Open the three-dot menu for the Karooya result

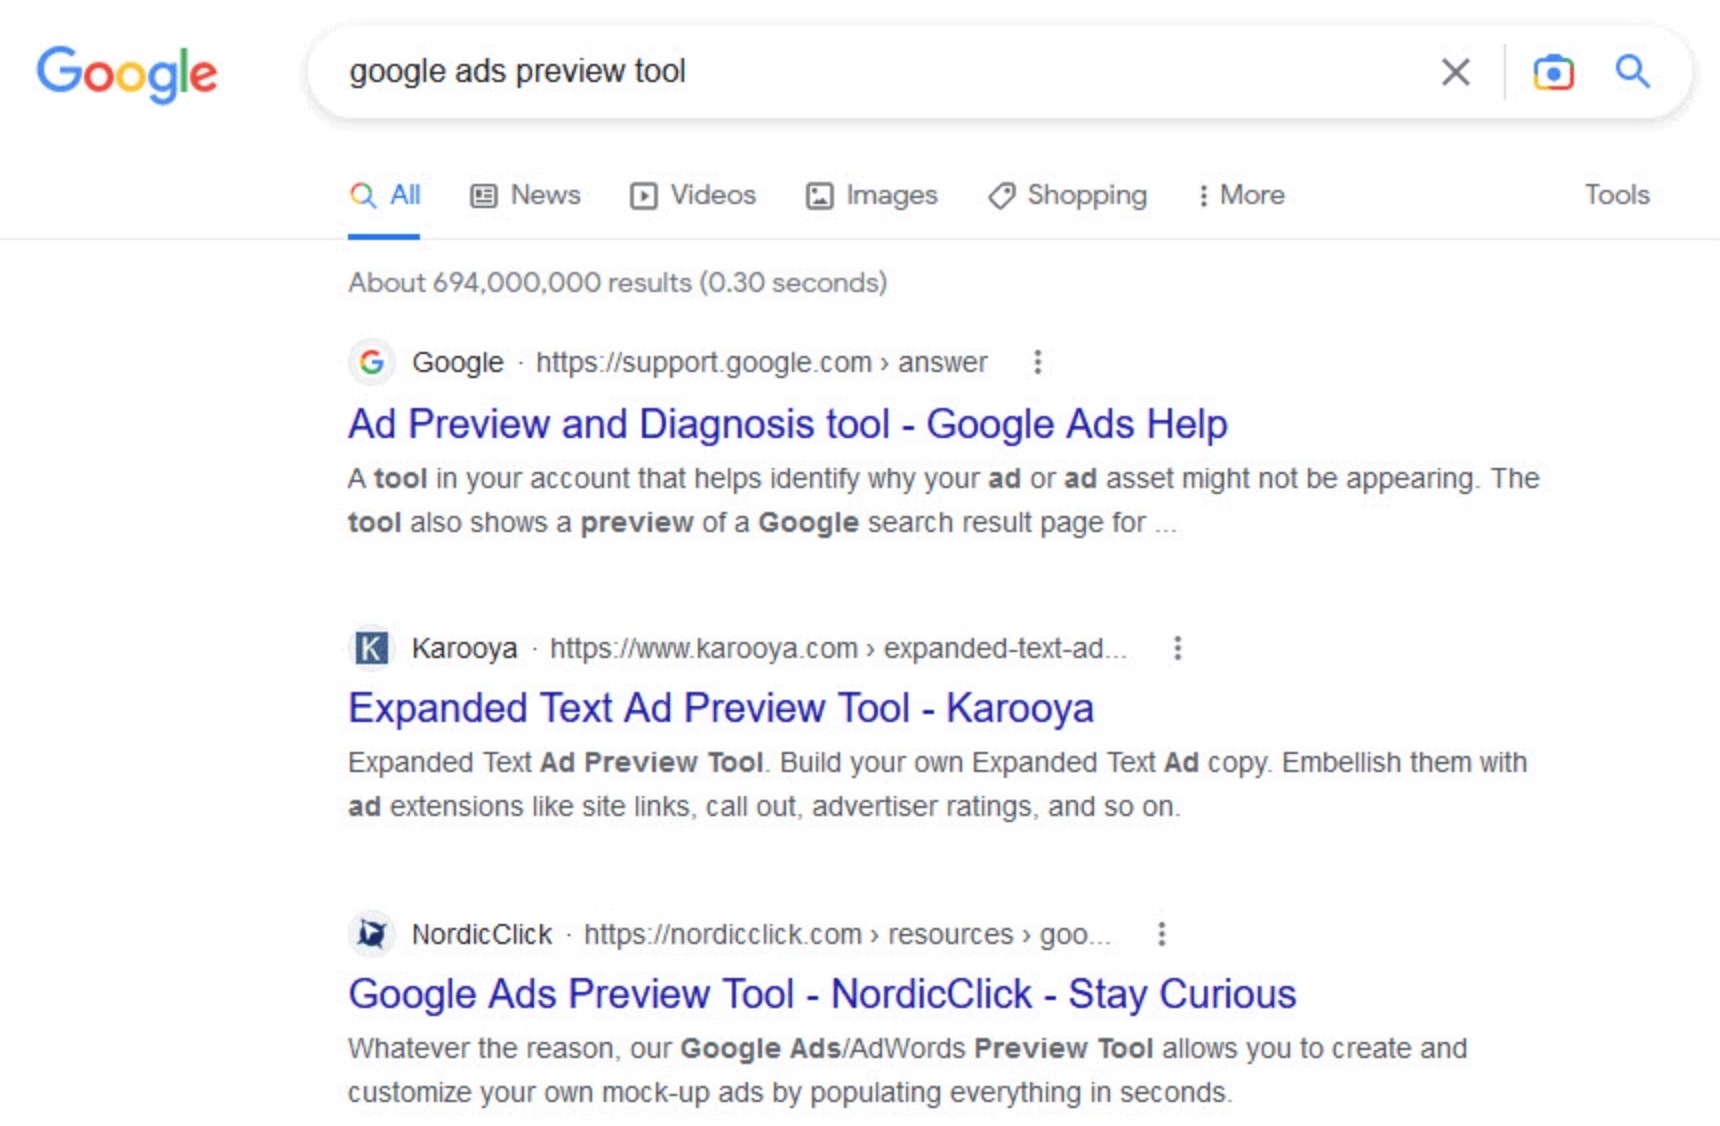click(1177, 648)
